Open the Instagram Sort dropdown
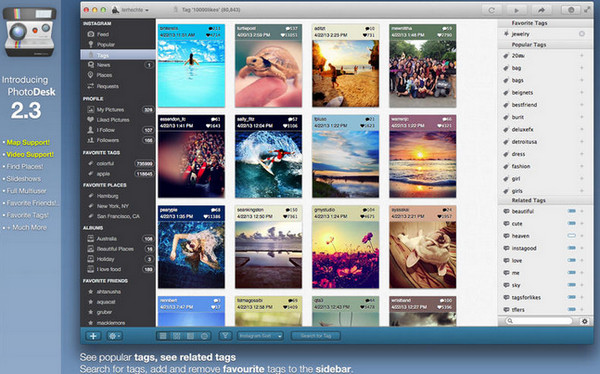 coord(260,336)
